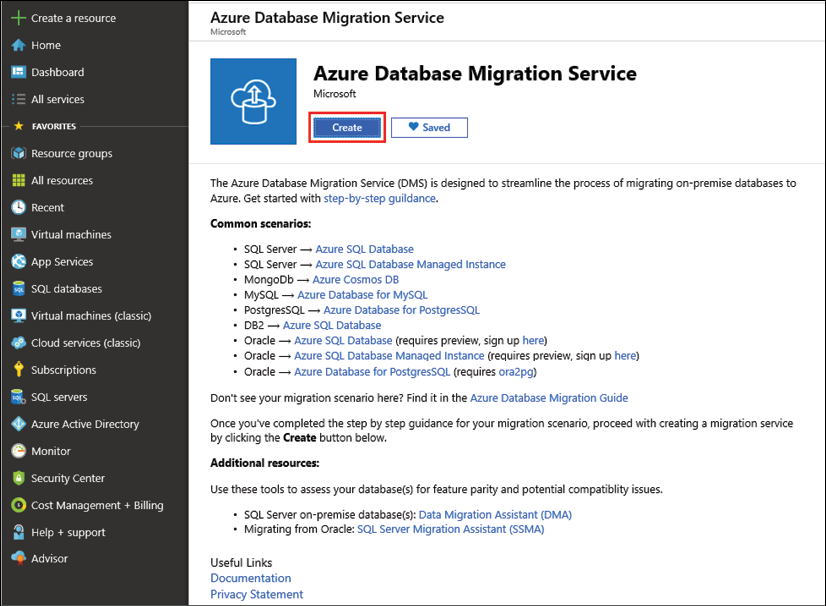Open Azure Database for PostgresSQL link for PostgresSQL source
This screenshot has width=826, height=606.
(401, 310)
